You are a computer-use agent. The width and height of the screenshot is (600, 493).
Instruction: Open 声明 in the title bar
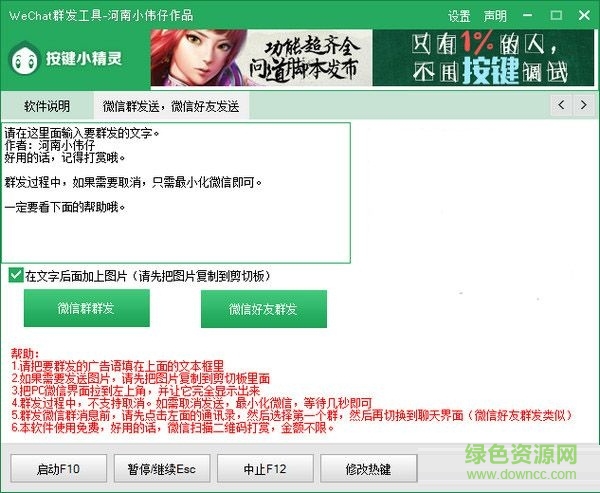[495, 16]
